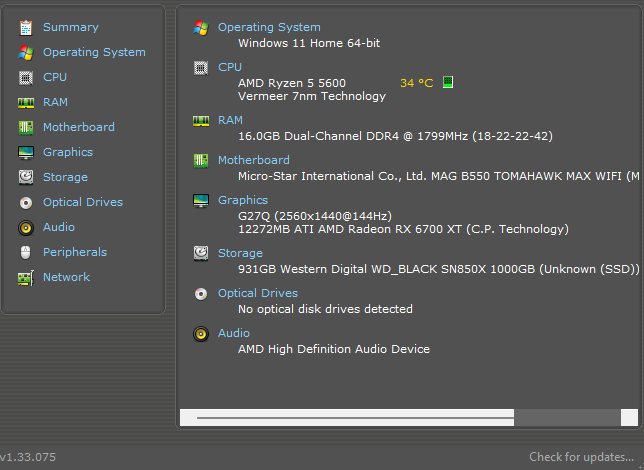Open the Audio heading in summary panel
644x470 pixels.
coord(234,333)
